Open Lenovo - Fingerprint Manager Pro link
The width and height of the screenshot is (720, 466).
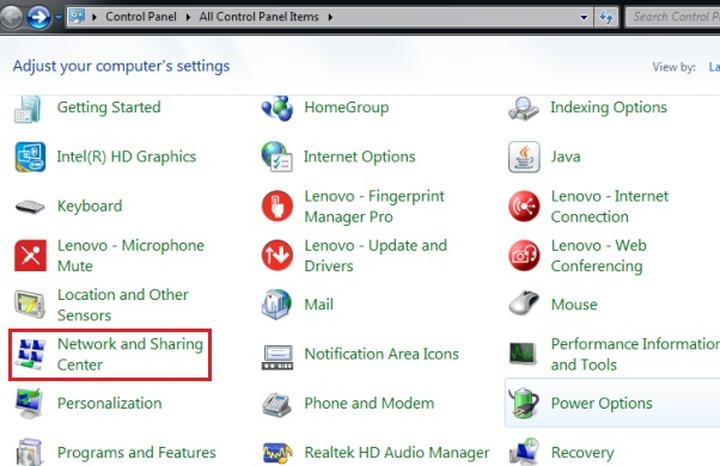(x=374, y=206)
